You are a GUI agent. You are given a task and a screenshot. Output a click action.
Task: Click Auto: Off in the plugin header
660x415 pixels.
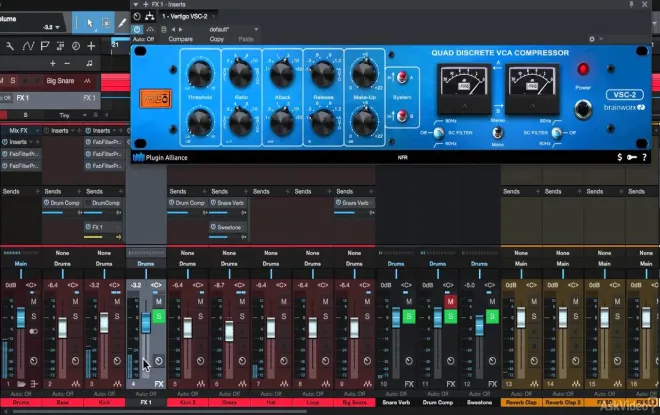coord(144,39)
